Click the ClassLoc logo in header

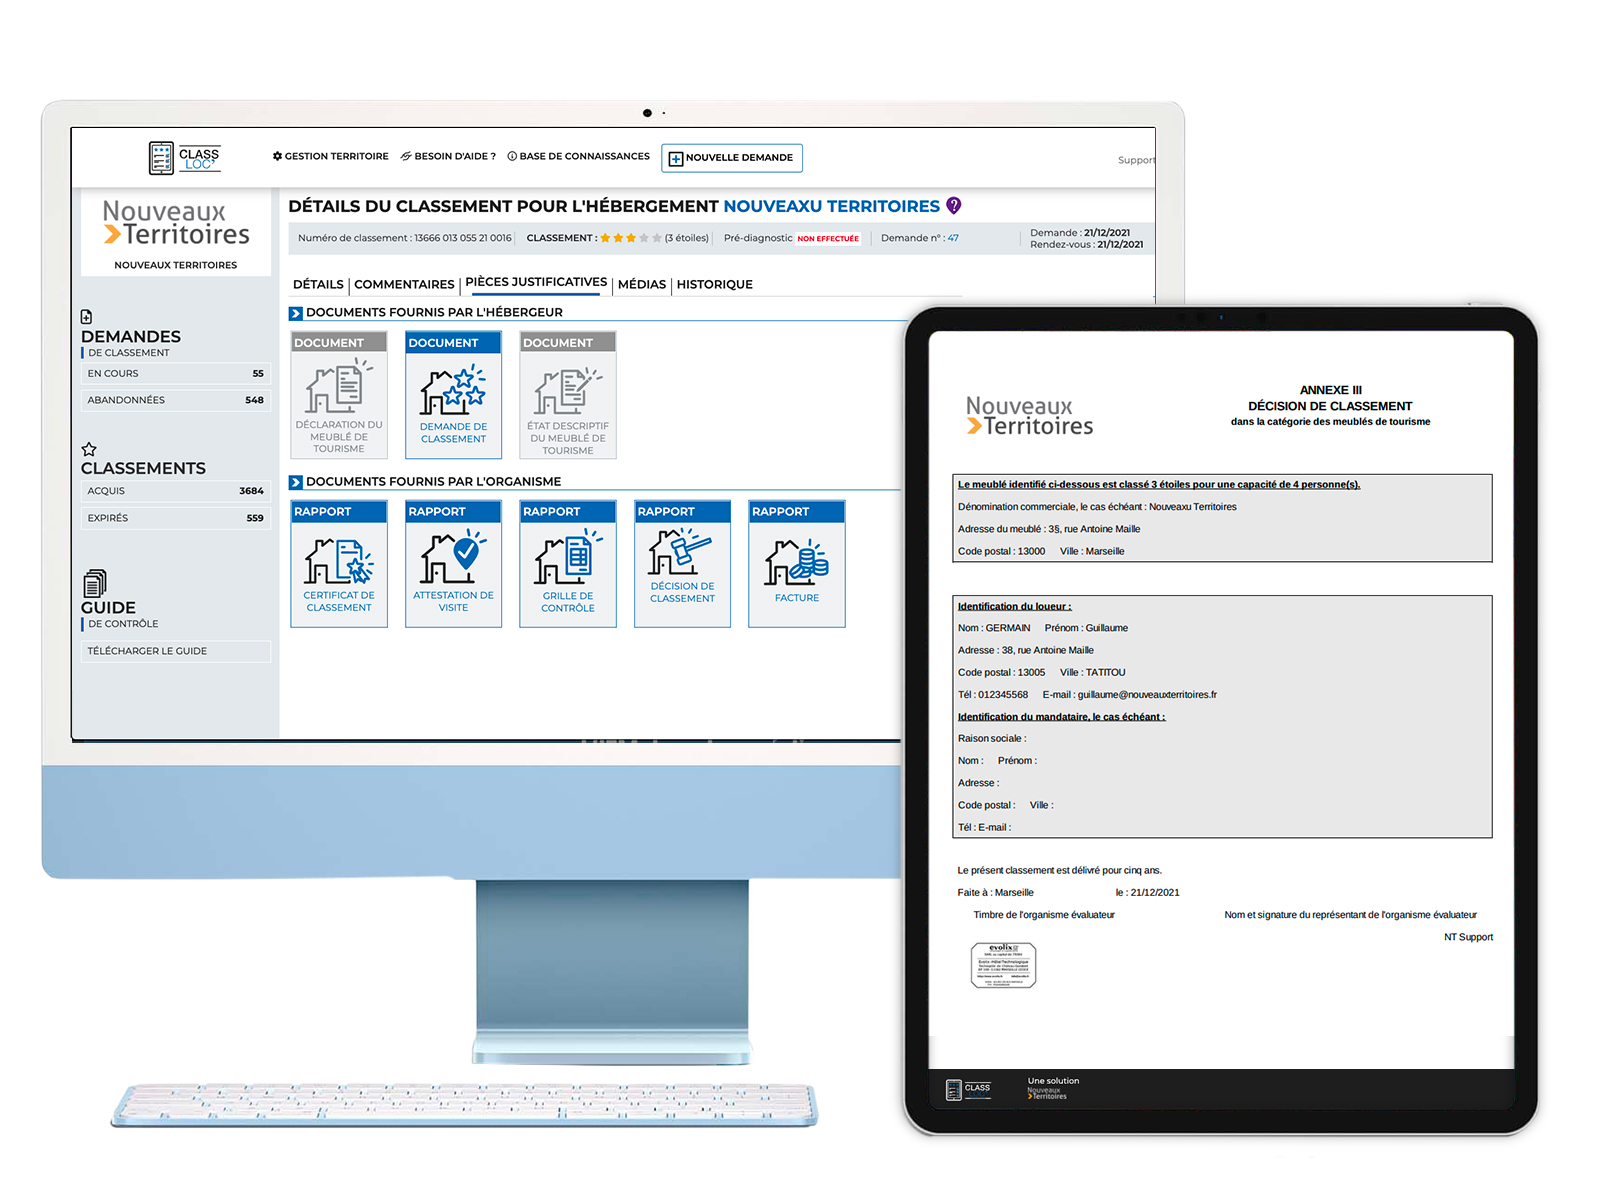pyautogui.click(x=185, y=158)
